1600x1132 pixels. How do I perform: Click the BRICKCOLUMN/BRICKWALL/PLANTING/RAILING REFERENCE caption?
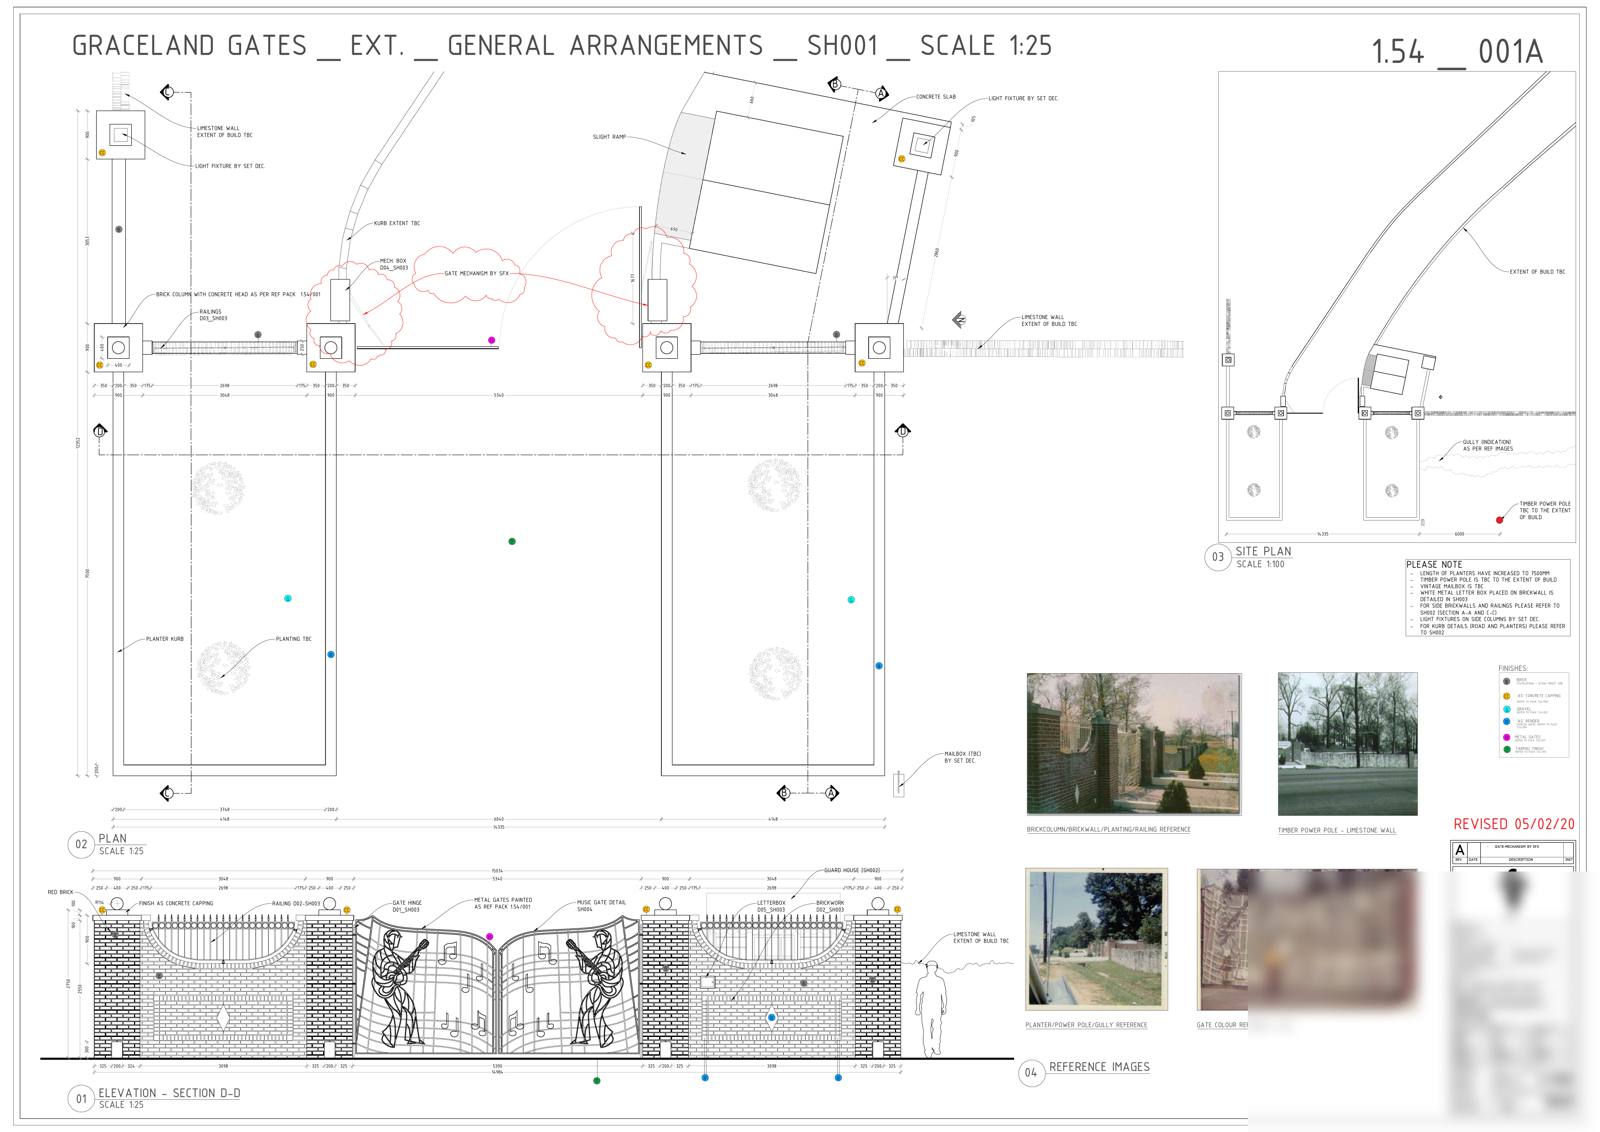click(x=1108, y=830)
